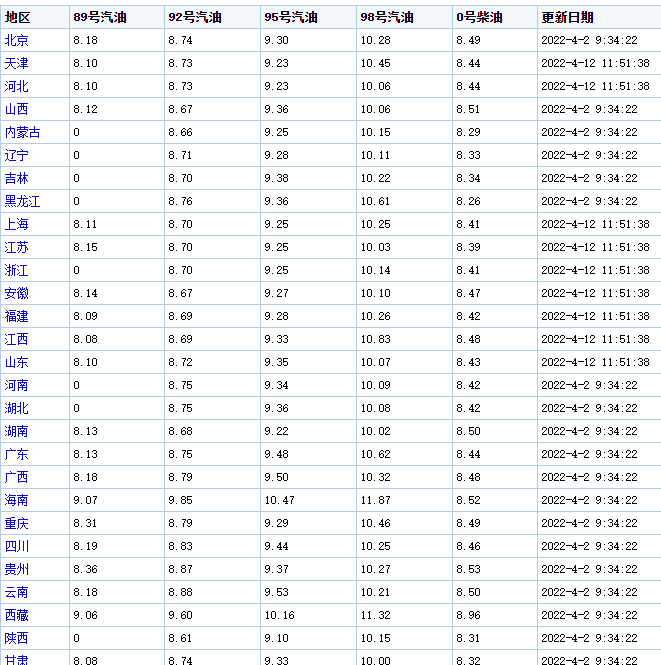Screen dimensions: 661x665
Task: Select the 西藏 link
Action: (17, 615)
